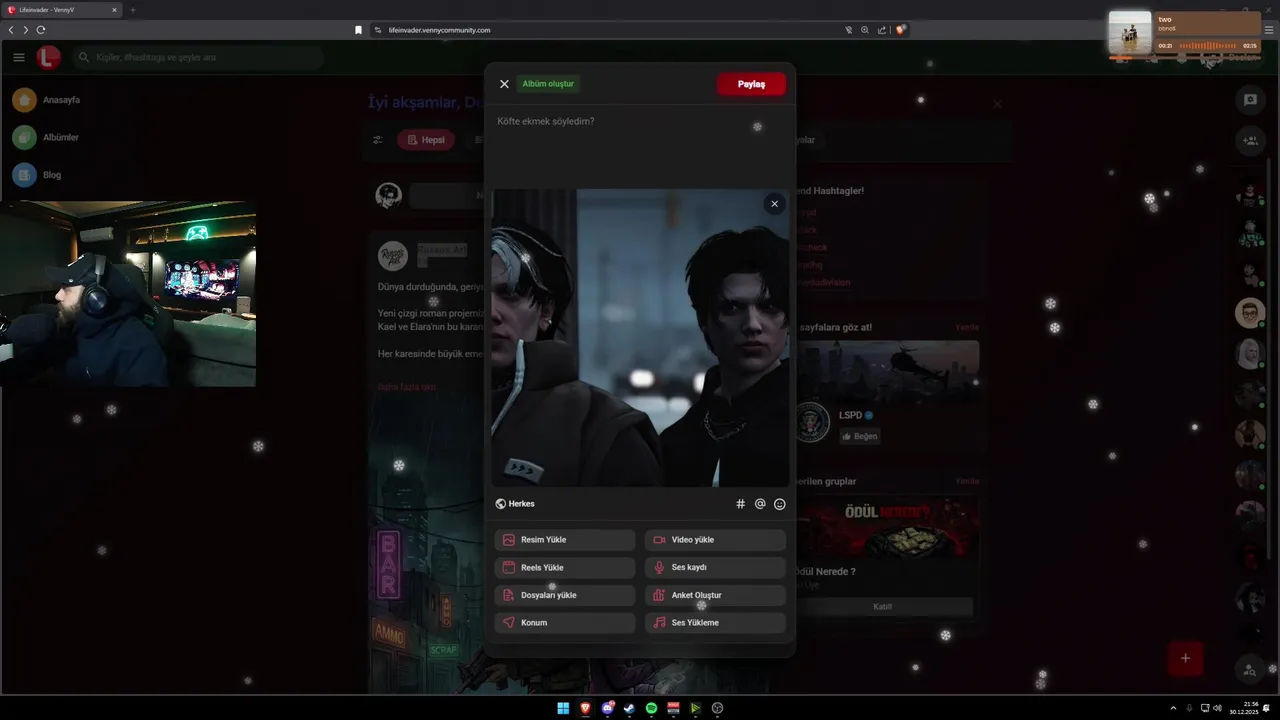Screen dimensions: 1280x720
Task: Choose Reels Yükle option
Action: (x=565, y=567)
